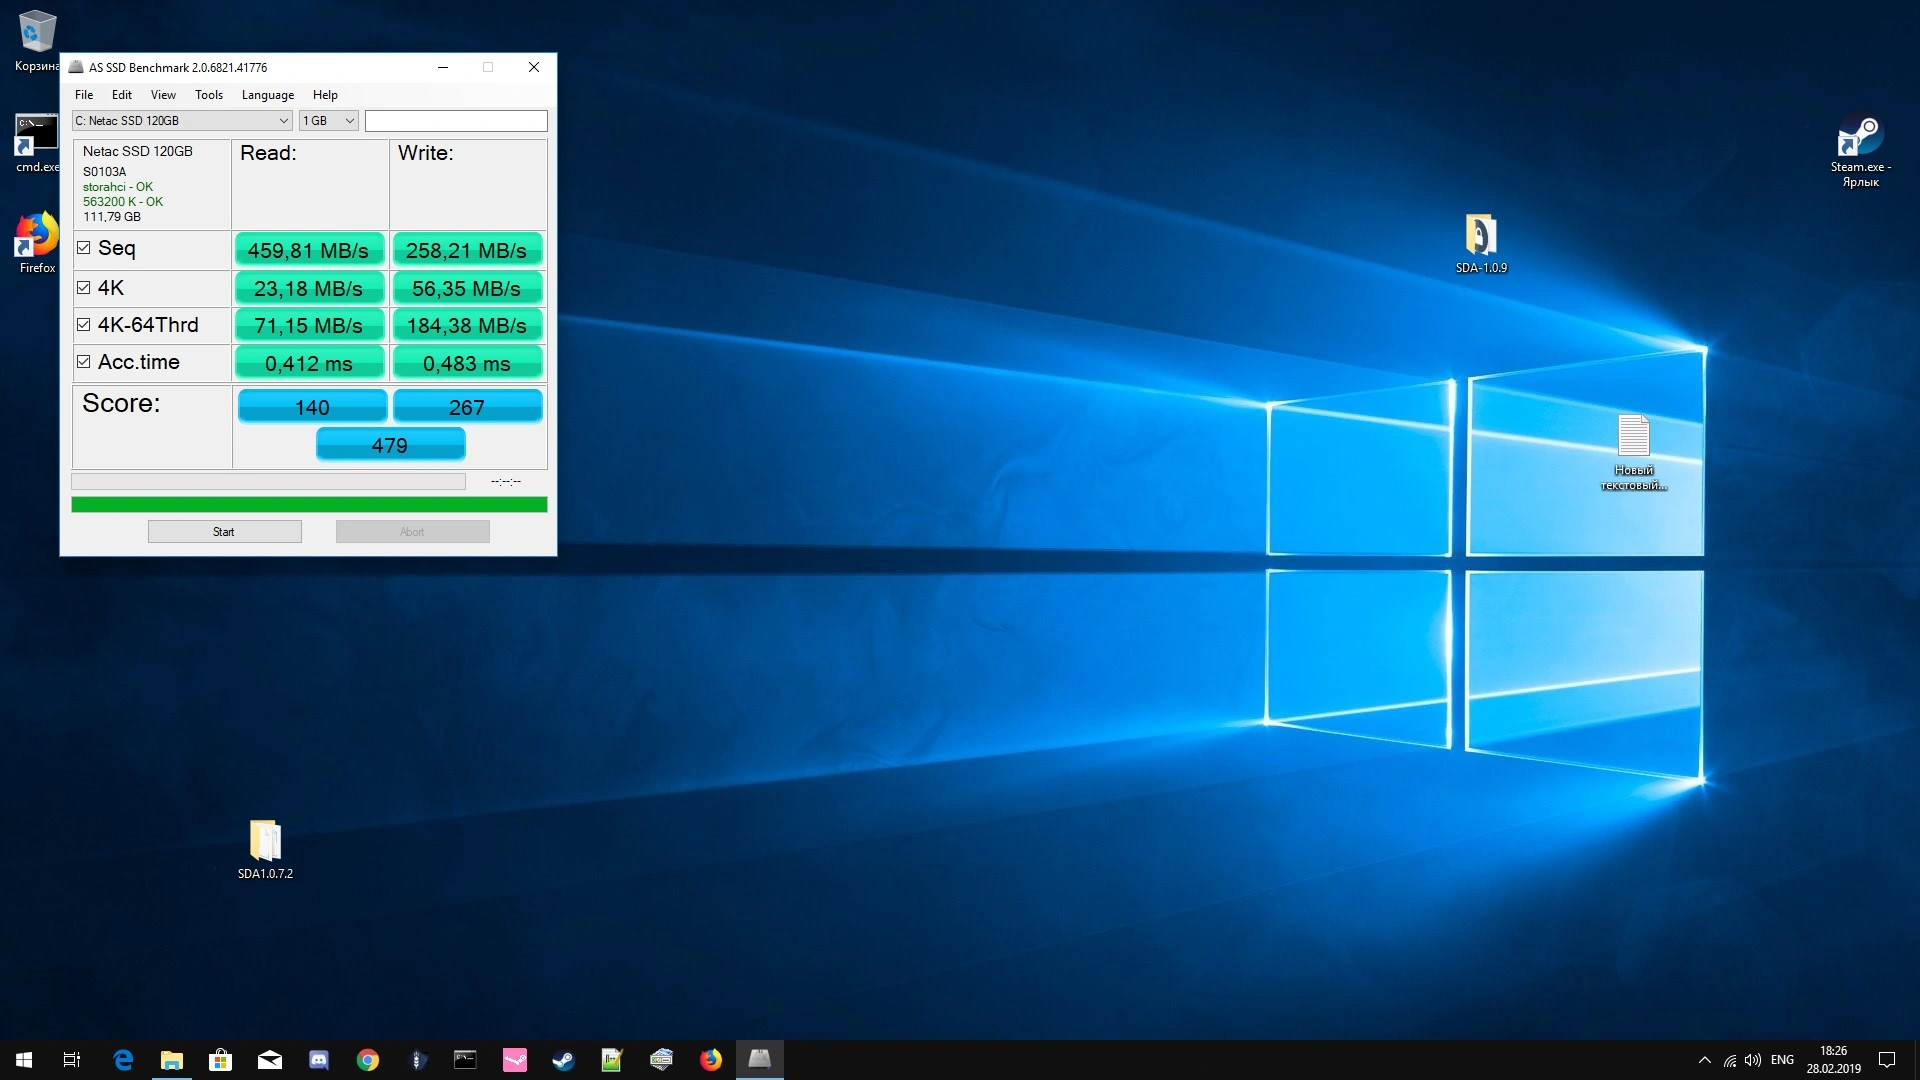
Task: Open the Help menu
Action: tap(325, 95)
